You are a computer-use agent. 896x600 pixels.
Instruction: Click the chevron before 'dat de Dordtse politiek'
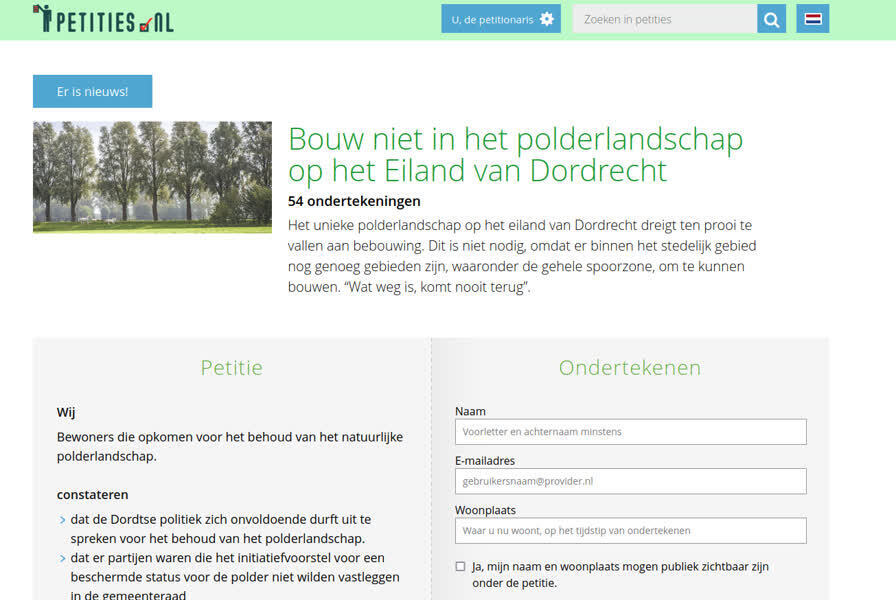(x=62, y=520)
